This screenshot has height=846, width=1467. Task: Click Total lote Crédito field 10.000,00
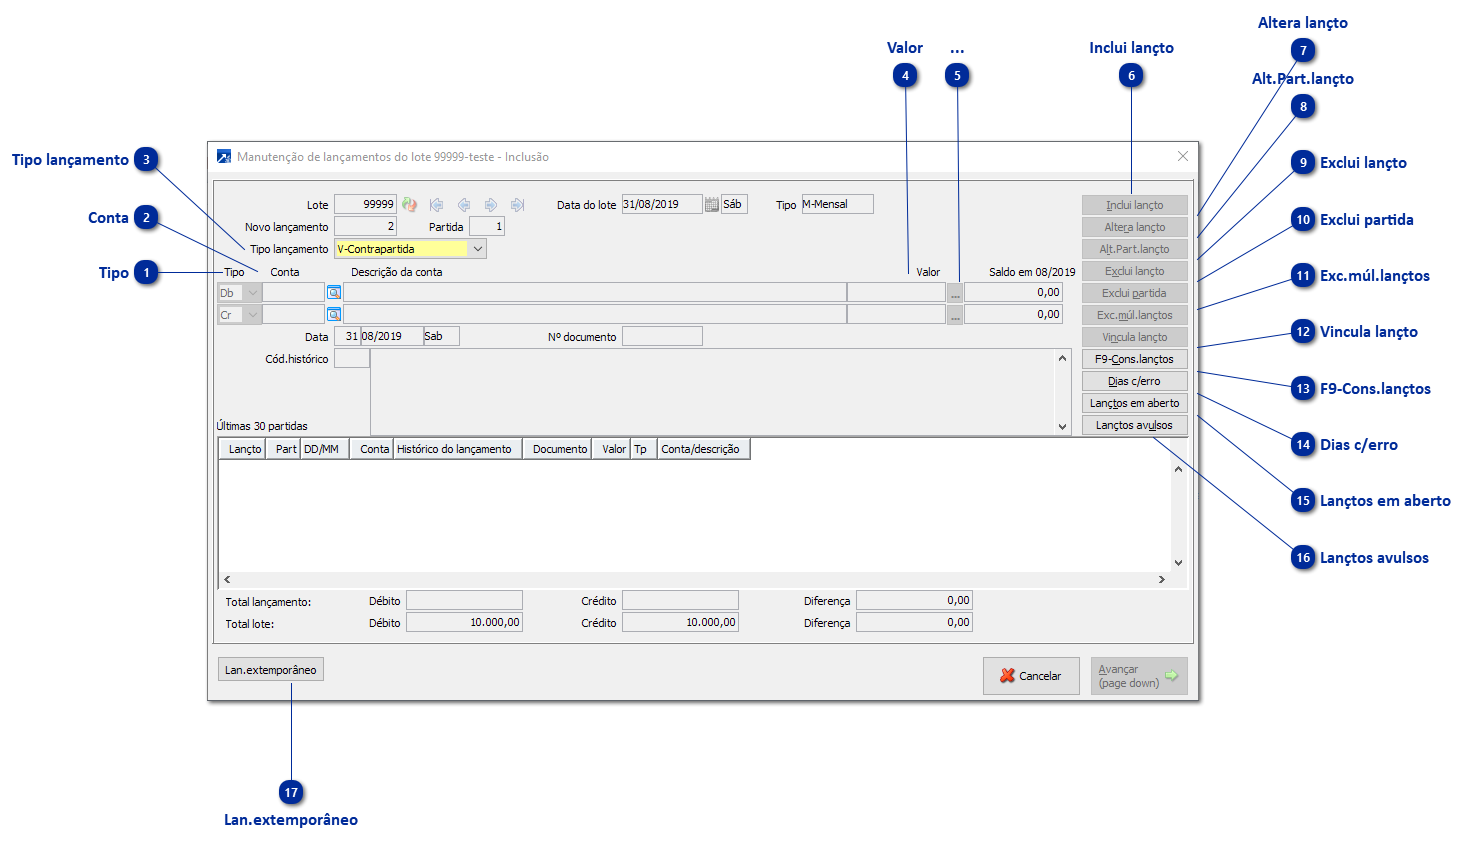click(680, 622)
